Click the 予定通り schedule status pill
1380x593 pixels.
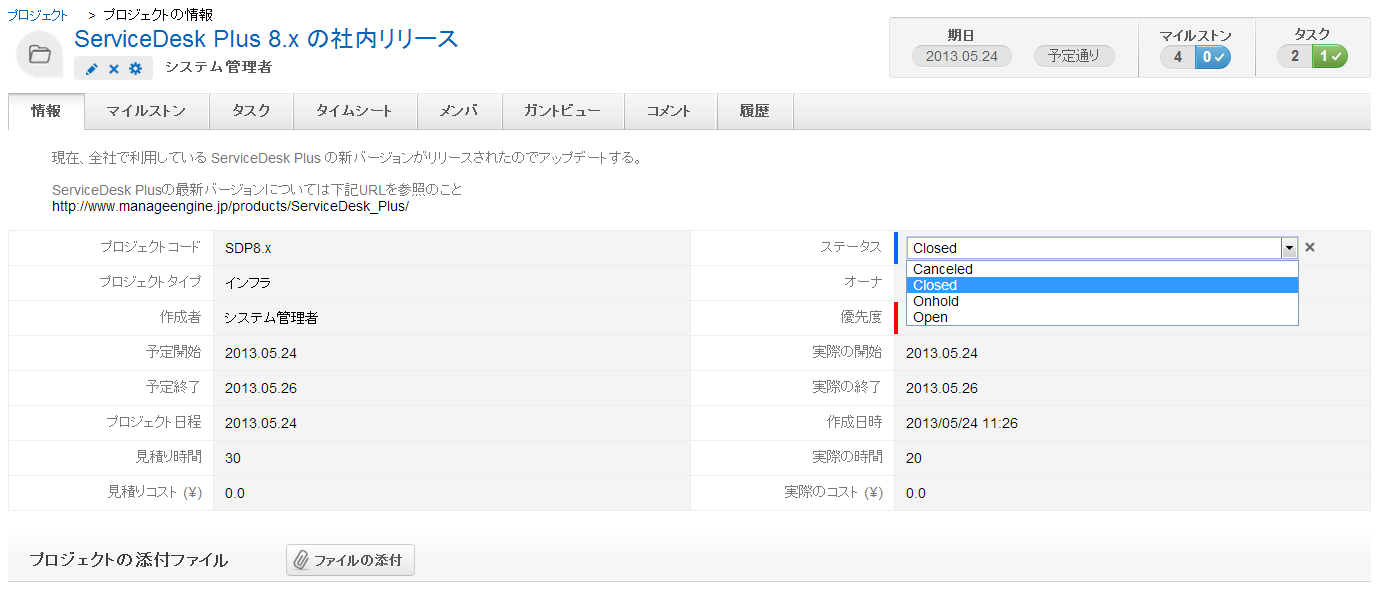[1074, 57]
